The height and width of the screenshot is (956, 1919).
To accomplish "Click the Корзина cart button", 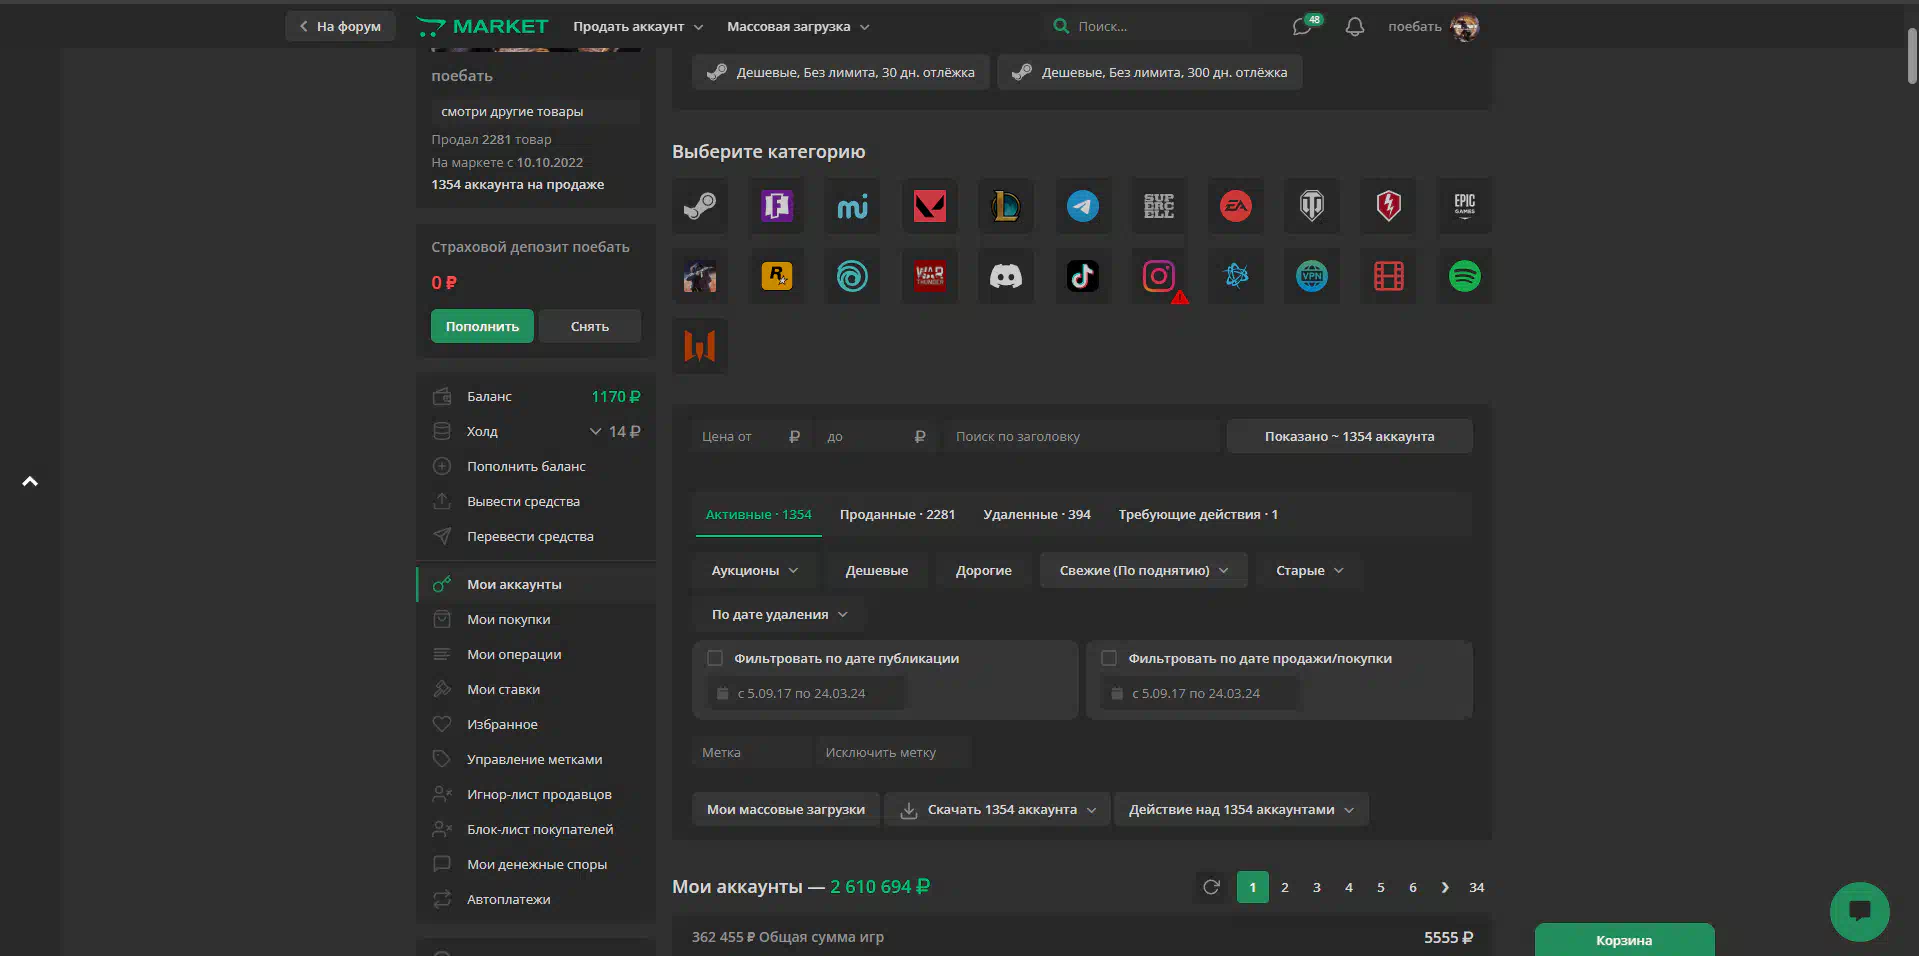I will pyautogui.click(x=1624, y=940).
